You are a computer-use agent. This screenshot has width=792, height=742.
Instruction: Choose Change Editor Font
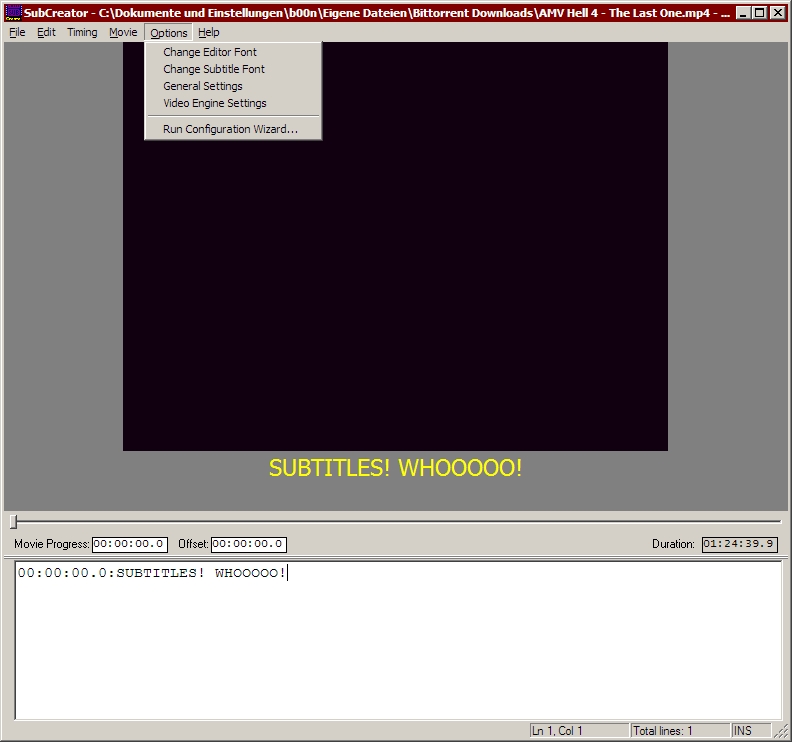pos(233,52)
